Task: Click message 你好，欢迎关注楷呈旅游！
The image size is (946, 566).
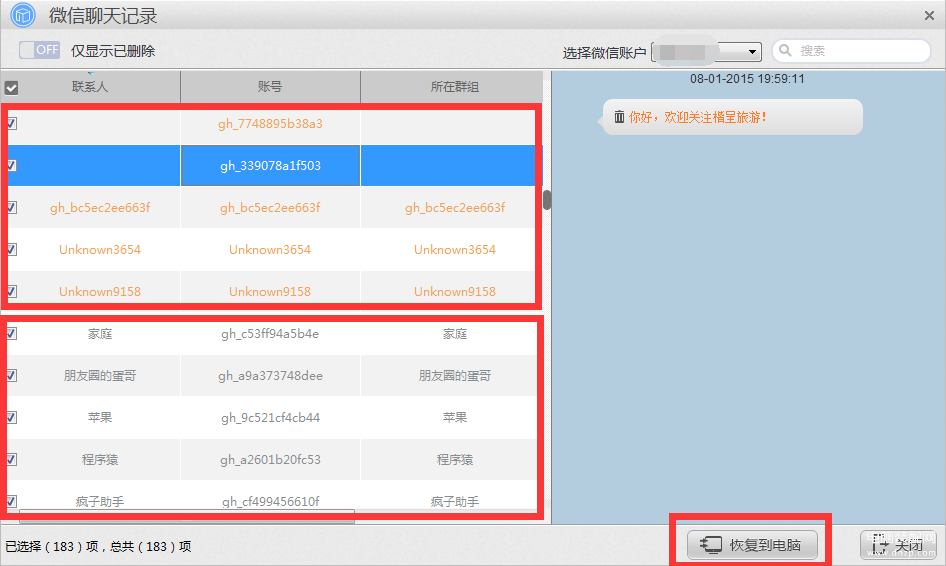Action: coord(697,117)
